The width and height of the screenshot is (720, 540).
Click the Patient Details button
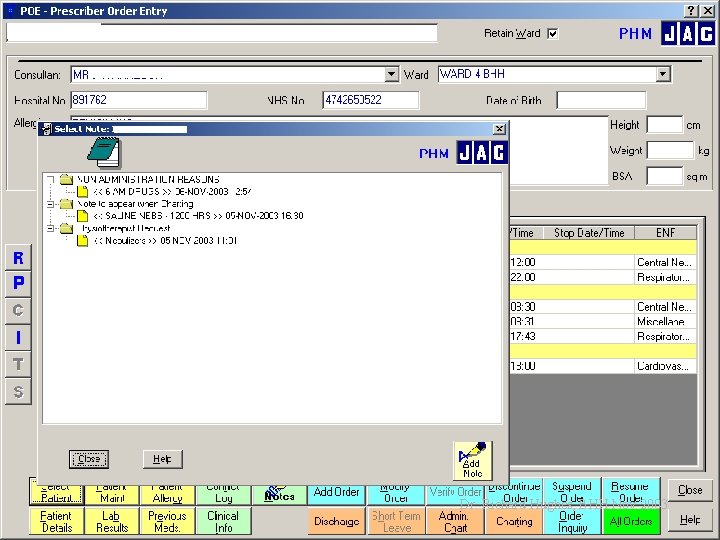point(56,521)
